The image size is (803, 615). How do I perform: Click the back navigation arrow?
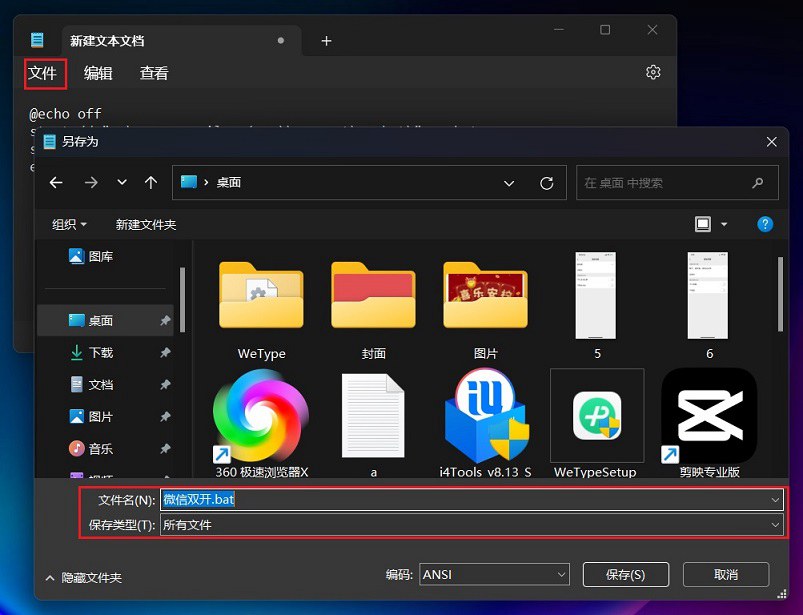[x=56, y=183]
